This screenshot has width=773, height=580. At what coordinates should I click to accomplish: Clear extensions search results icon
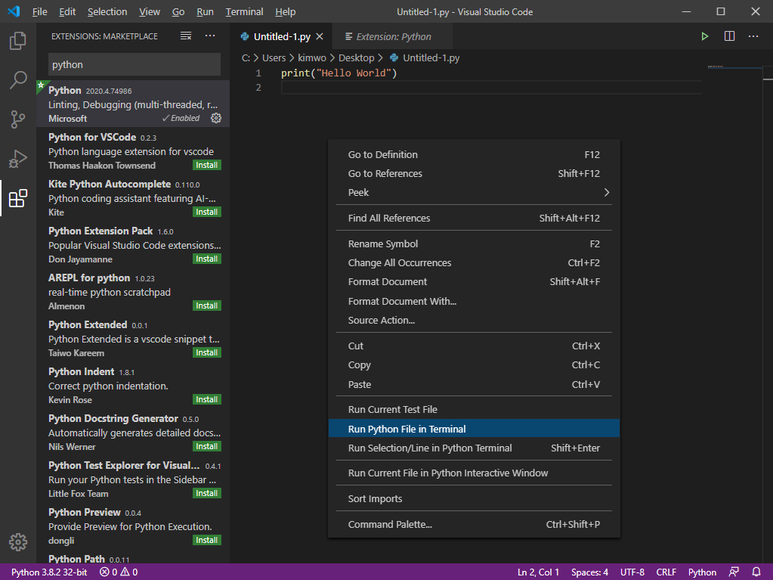click(x=186, y=36)
